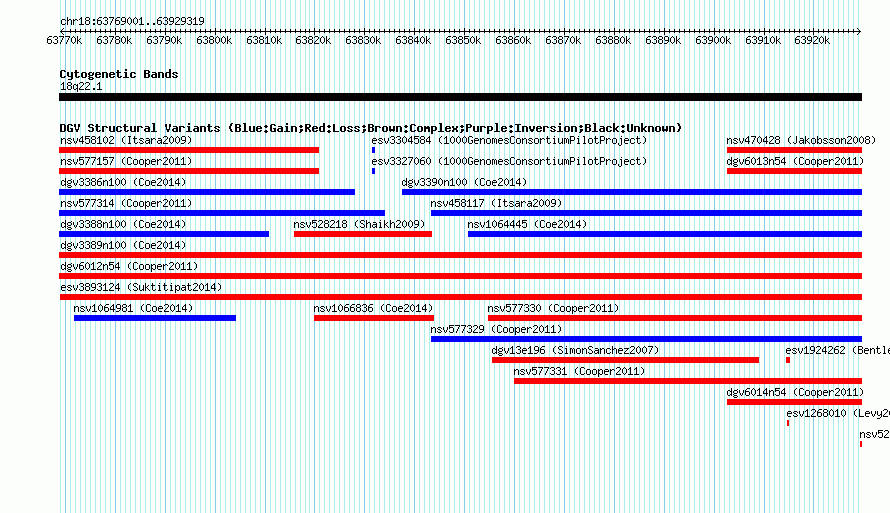Select the 63830k ruler position

(363, 40)
